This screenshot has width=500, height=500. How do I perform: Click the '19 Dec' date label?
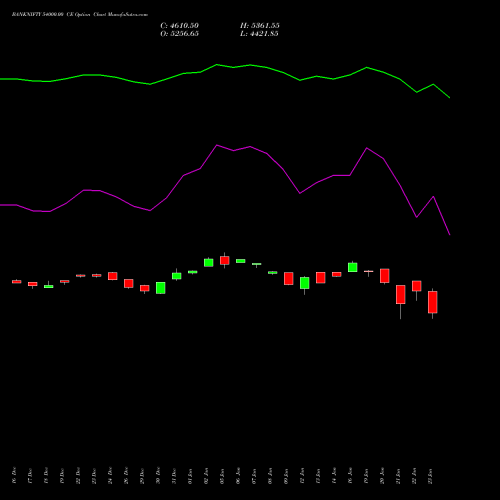62,476
